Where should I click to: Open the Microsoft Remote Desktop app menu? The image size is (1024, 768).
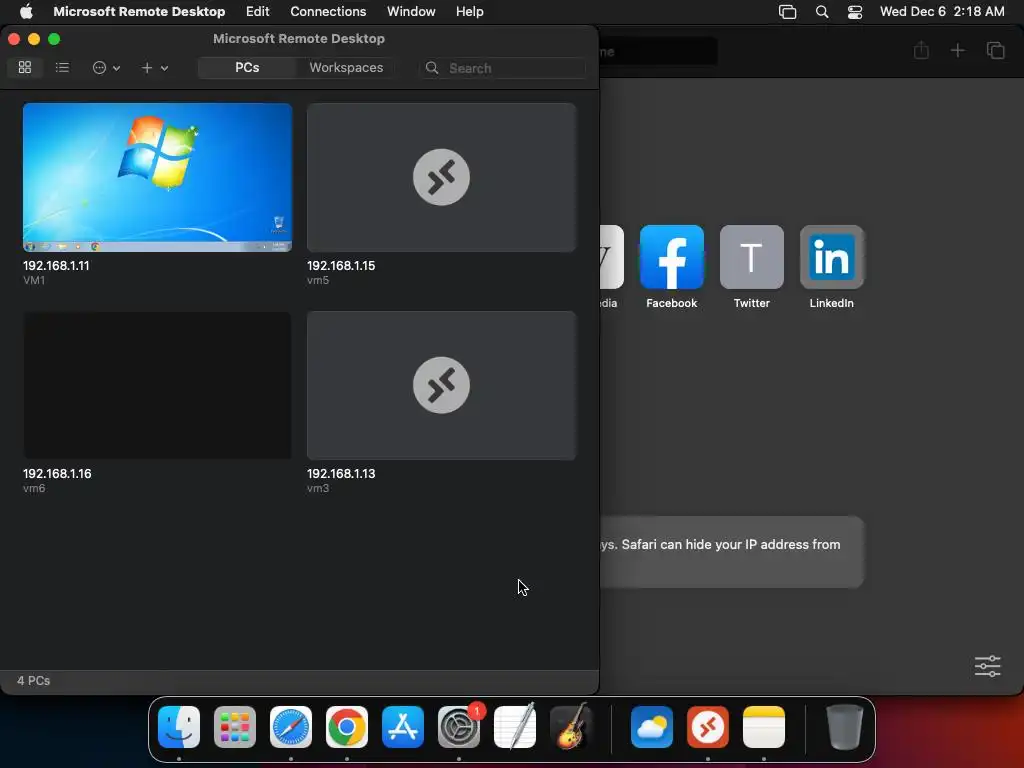pos(139,11)
